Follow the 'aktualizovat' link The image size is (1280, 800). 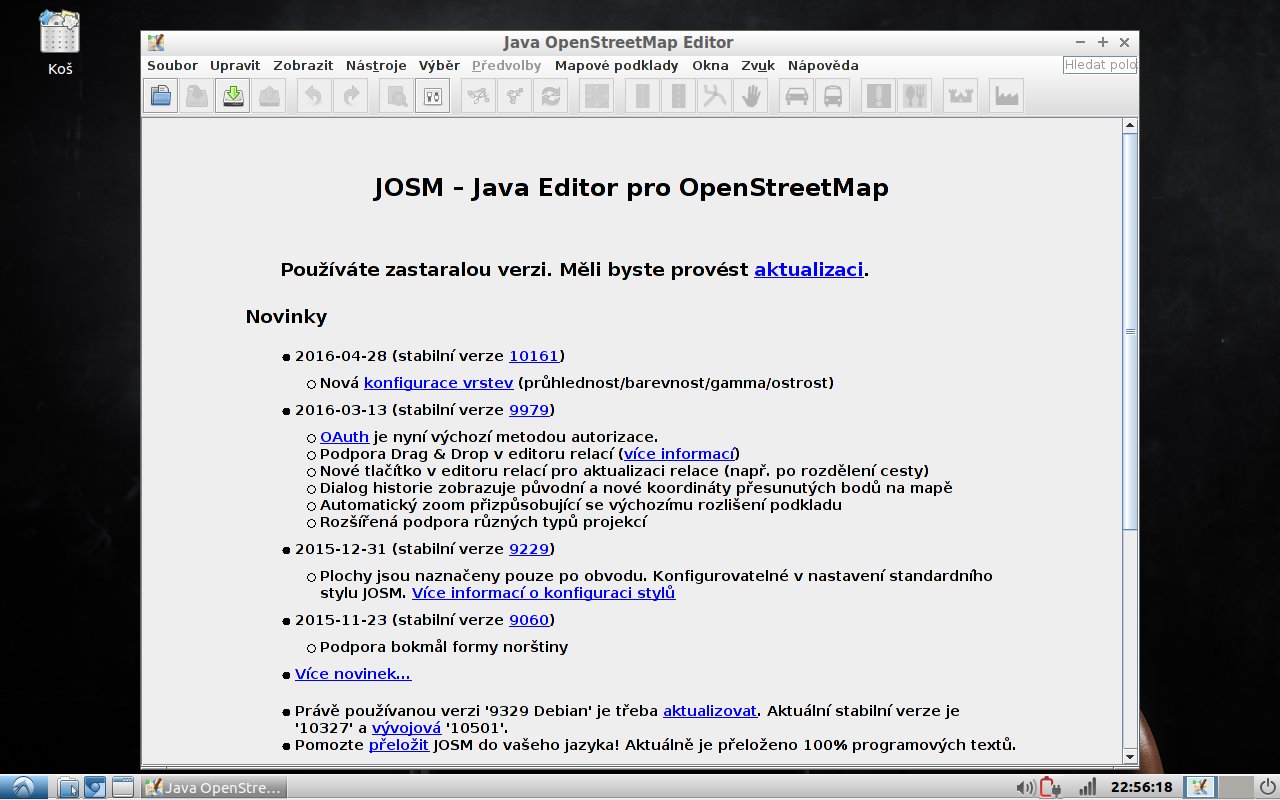(x=709, y=710)
